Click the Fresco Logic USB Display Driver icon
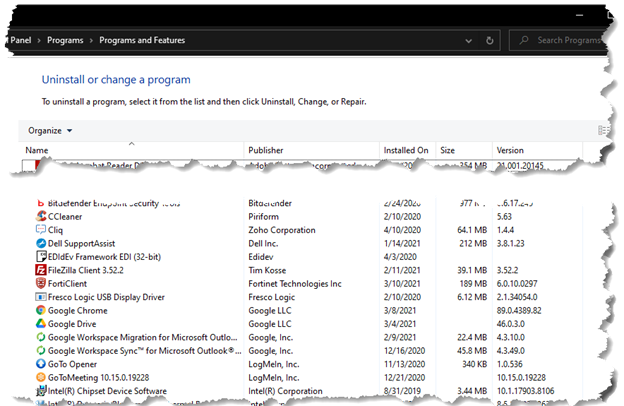 pos(41,297)
